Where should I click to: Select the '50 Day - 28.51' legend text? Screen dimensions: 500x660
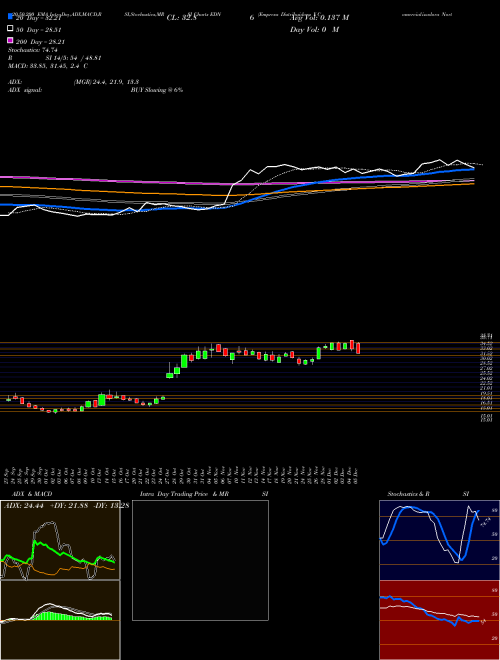(39, 30)
